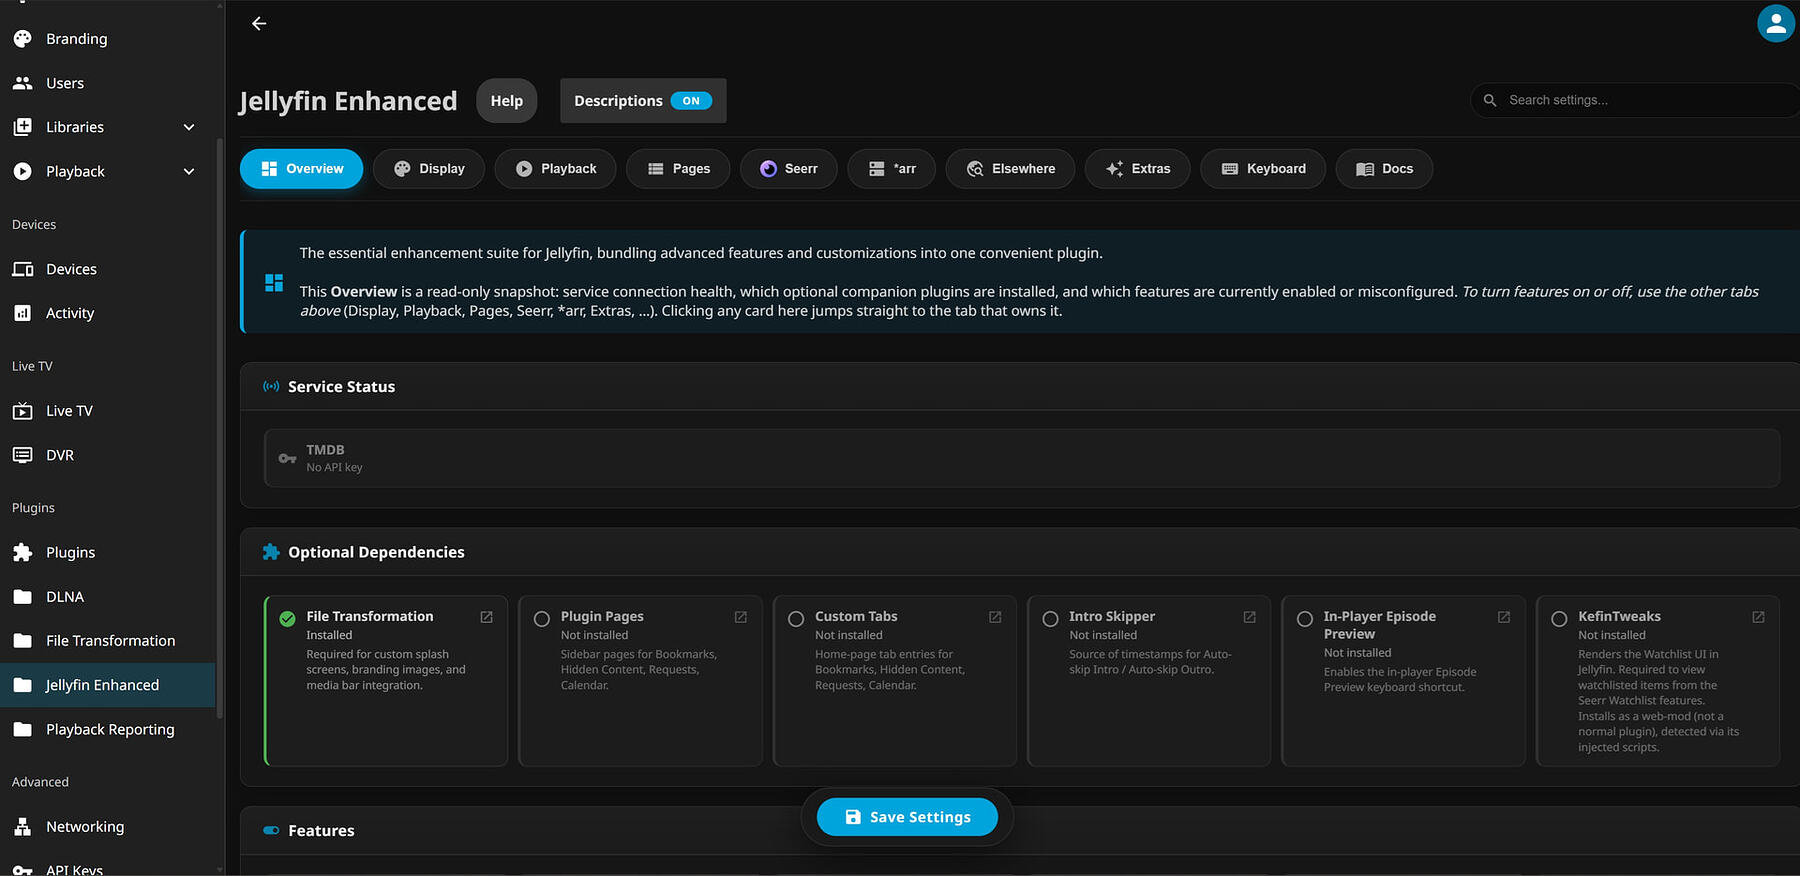Screen dimensions: 1800x876
Task: Click the Activity chart icon
Action: pyautogui.click(x=22, y=313)
